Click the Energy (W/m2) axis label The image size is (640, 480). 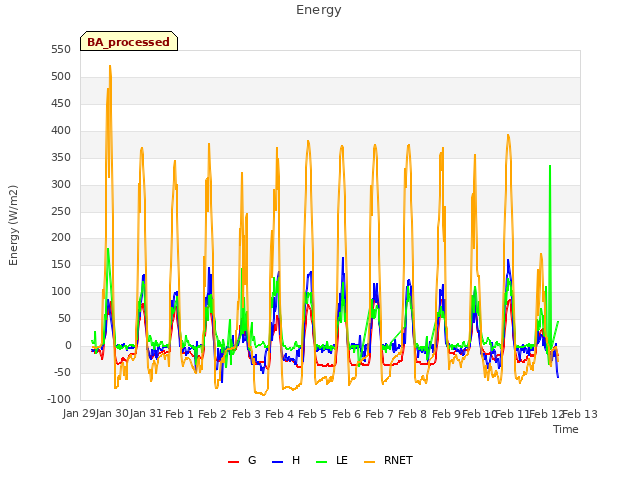coord(13,225)
